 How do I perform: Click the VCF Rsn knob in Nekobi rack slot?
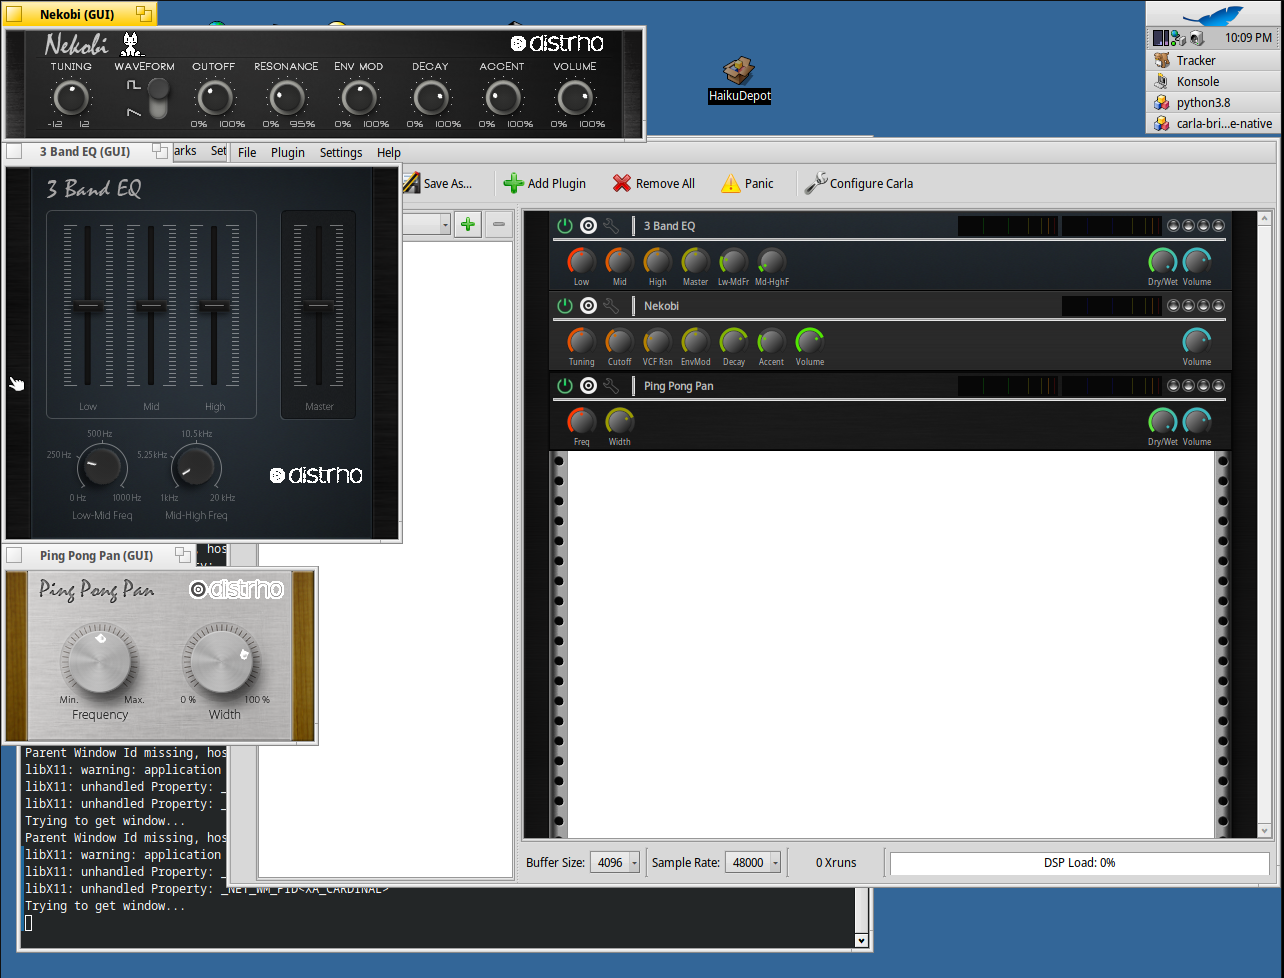coord(657,342)
